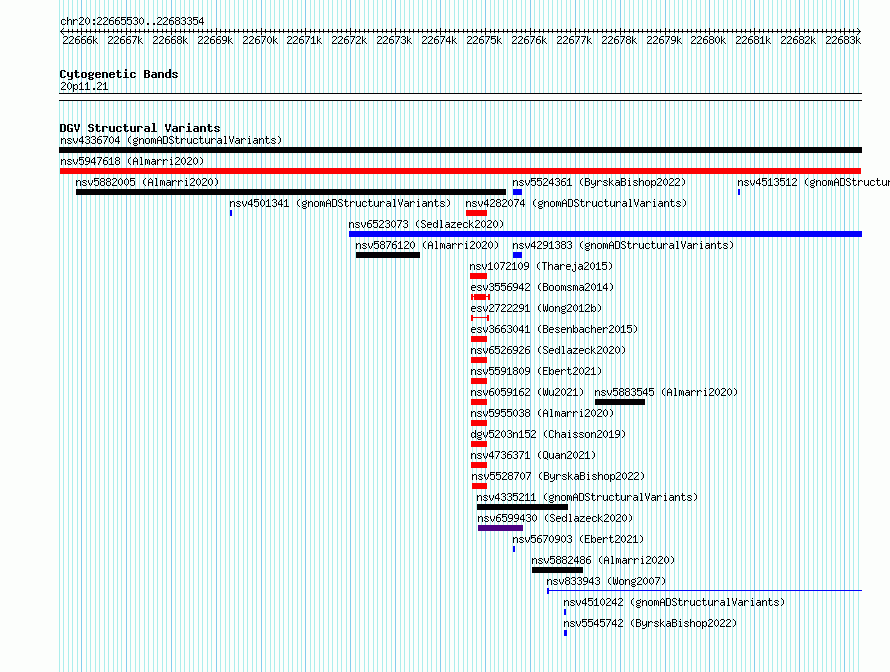
Task: Select the blue nsv6523073 variant bar
Action: pyautogui.click(x=605, y=234)
